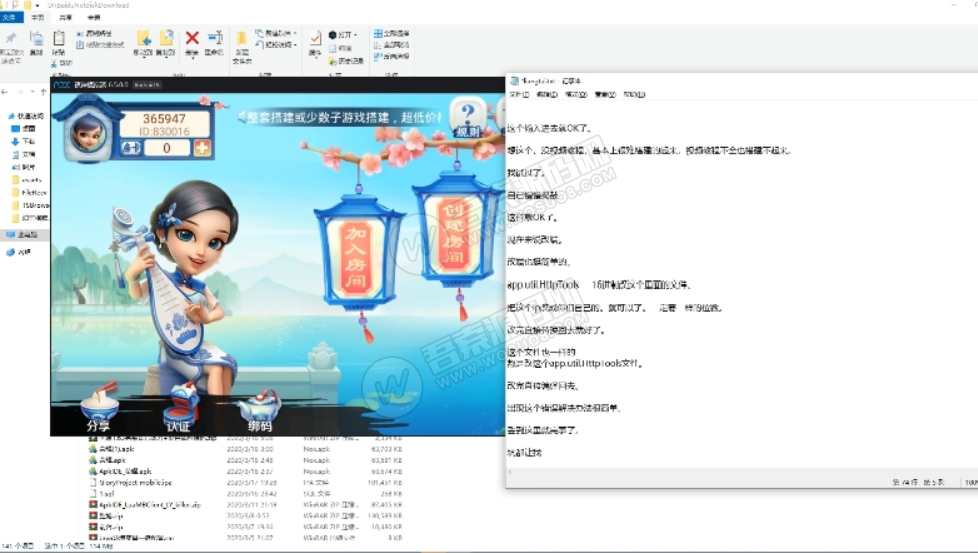Open Notepad Format menu (格式)
This screenshot has width=978, height=553.
(576, 95)
